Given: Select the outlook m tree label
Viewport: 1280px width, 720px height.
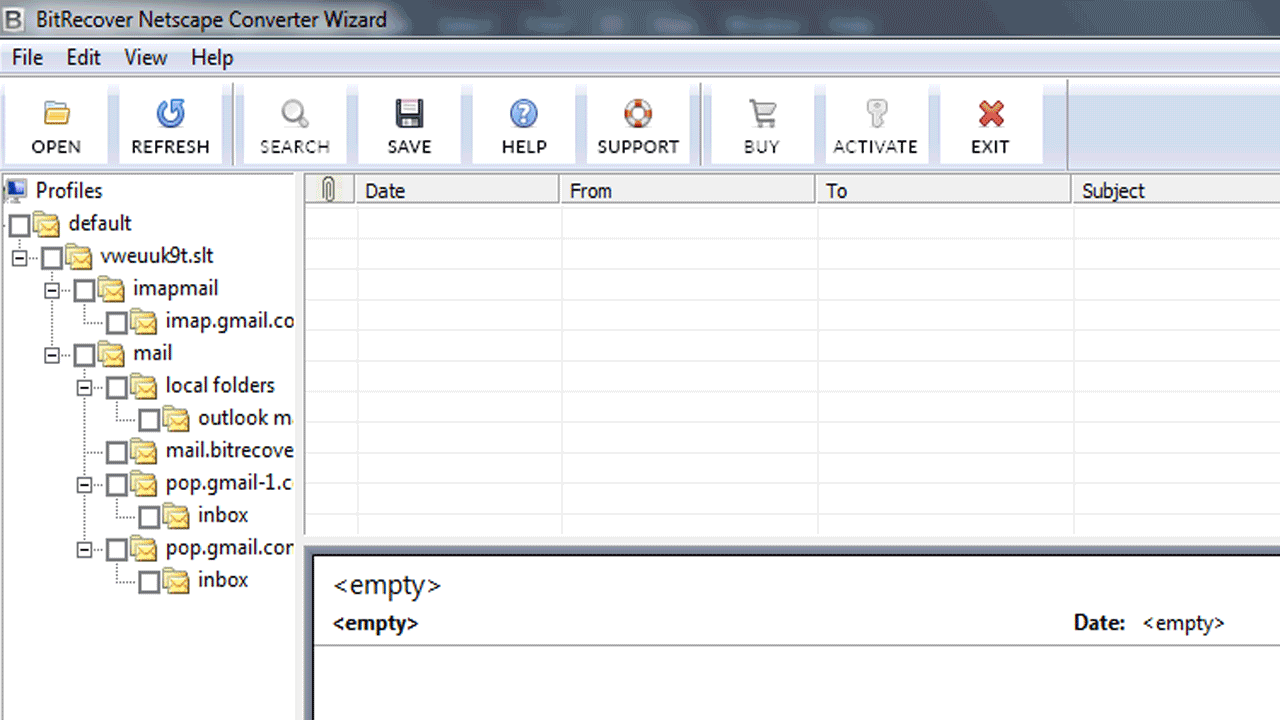Looking at the screenshot, I should pyautogui.click(x=246, y=418).
